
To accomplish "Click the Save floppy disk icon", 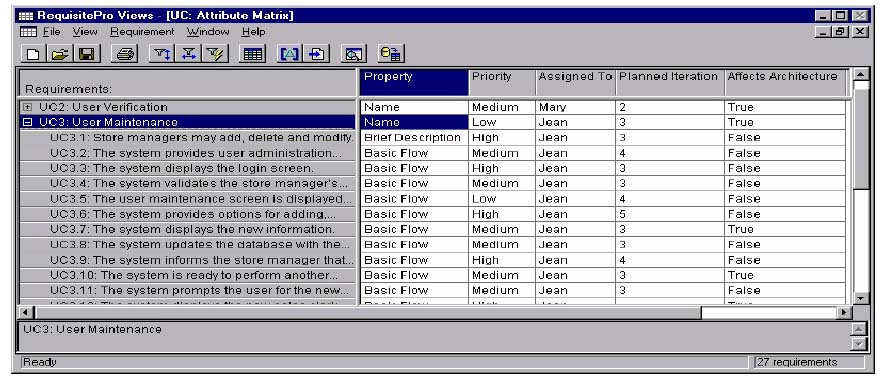I will pyautogui.click(x=86, y=54).
